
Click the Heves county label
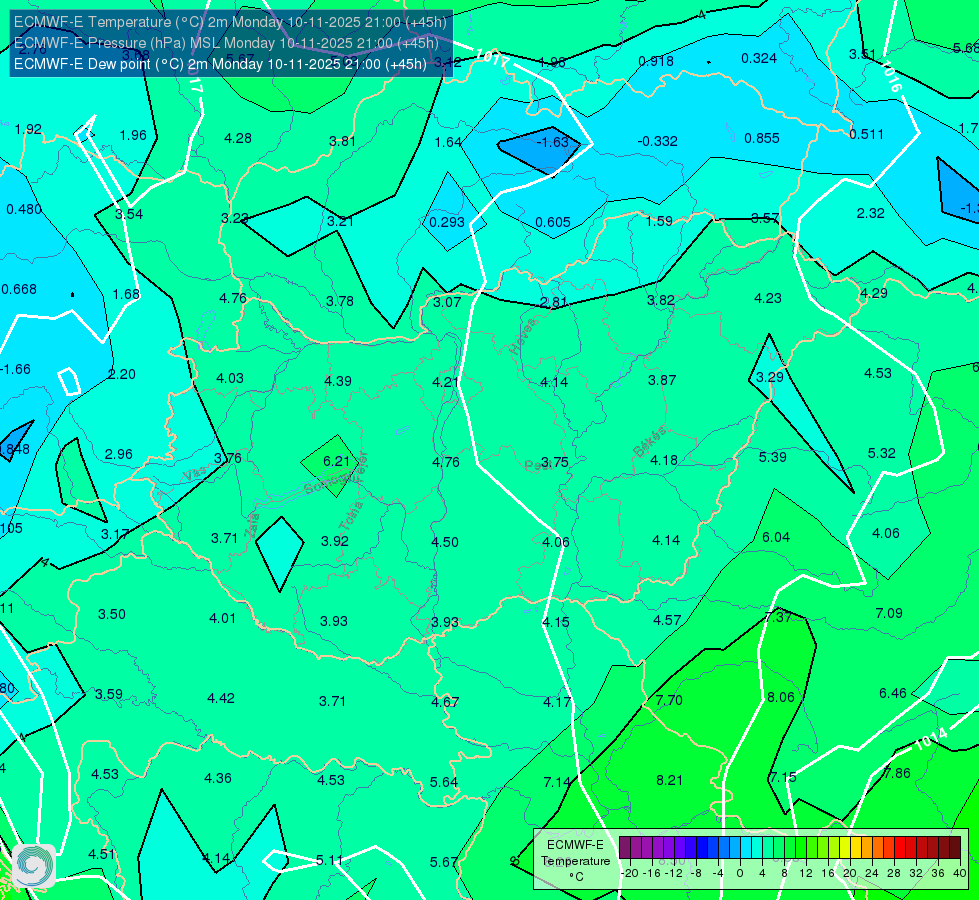[x=523, y=336]
